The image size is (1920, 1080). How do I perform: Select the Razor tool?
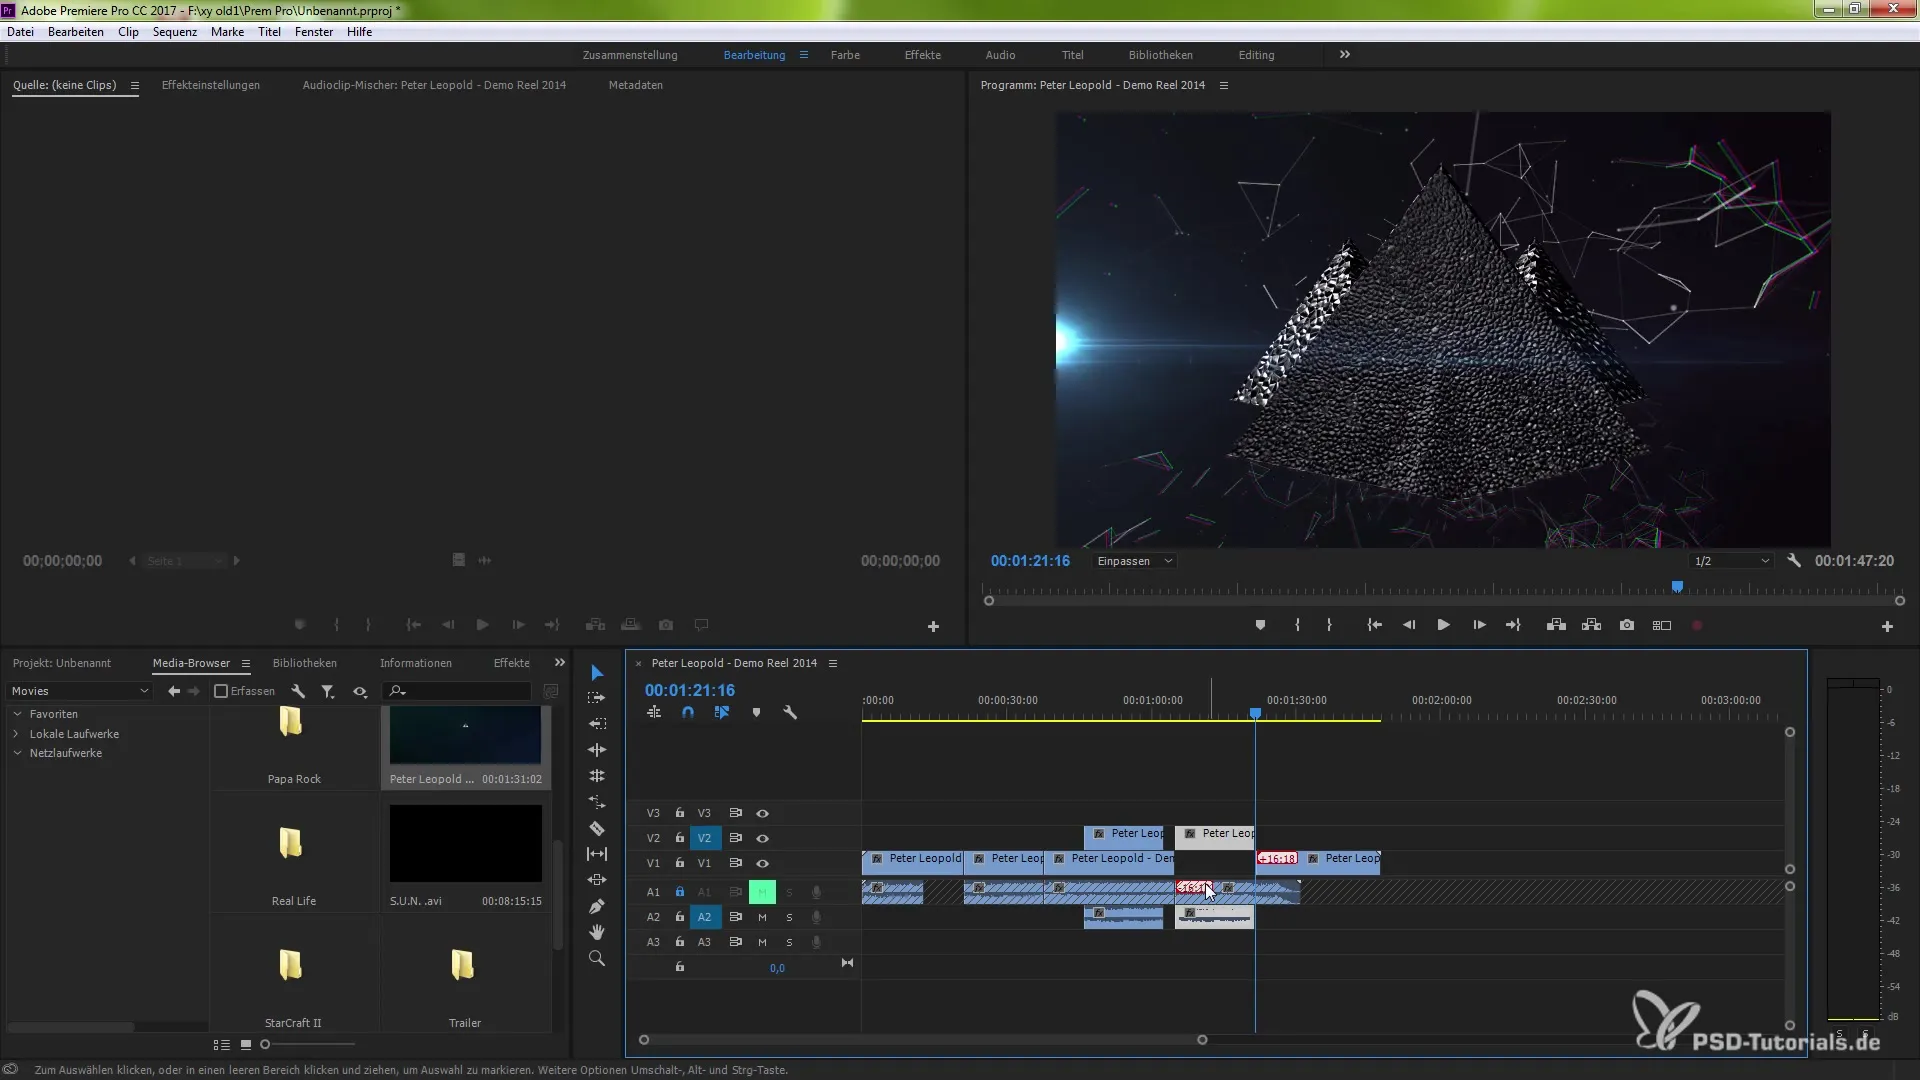597,828
